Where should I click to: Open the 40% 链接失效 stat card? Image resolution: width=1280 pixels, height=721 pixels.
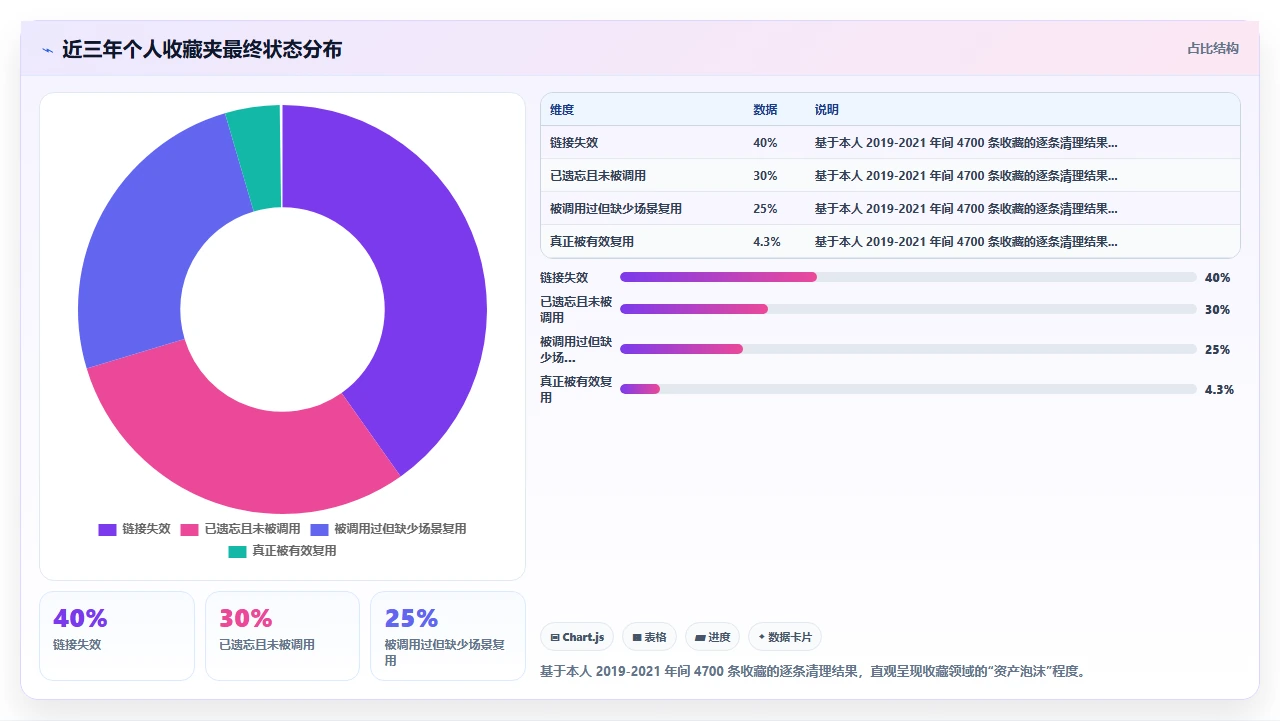(117, 636)
